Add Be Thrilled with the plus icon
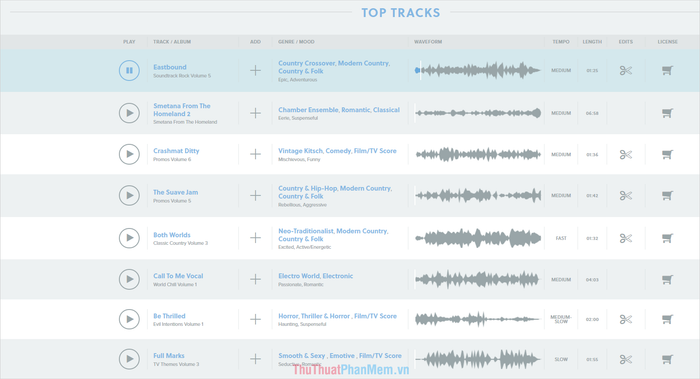This screenshot has width=700, height=379. (x=255, y=319)
